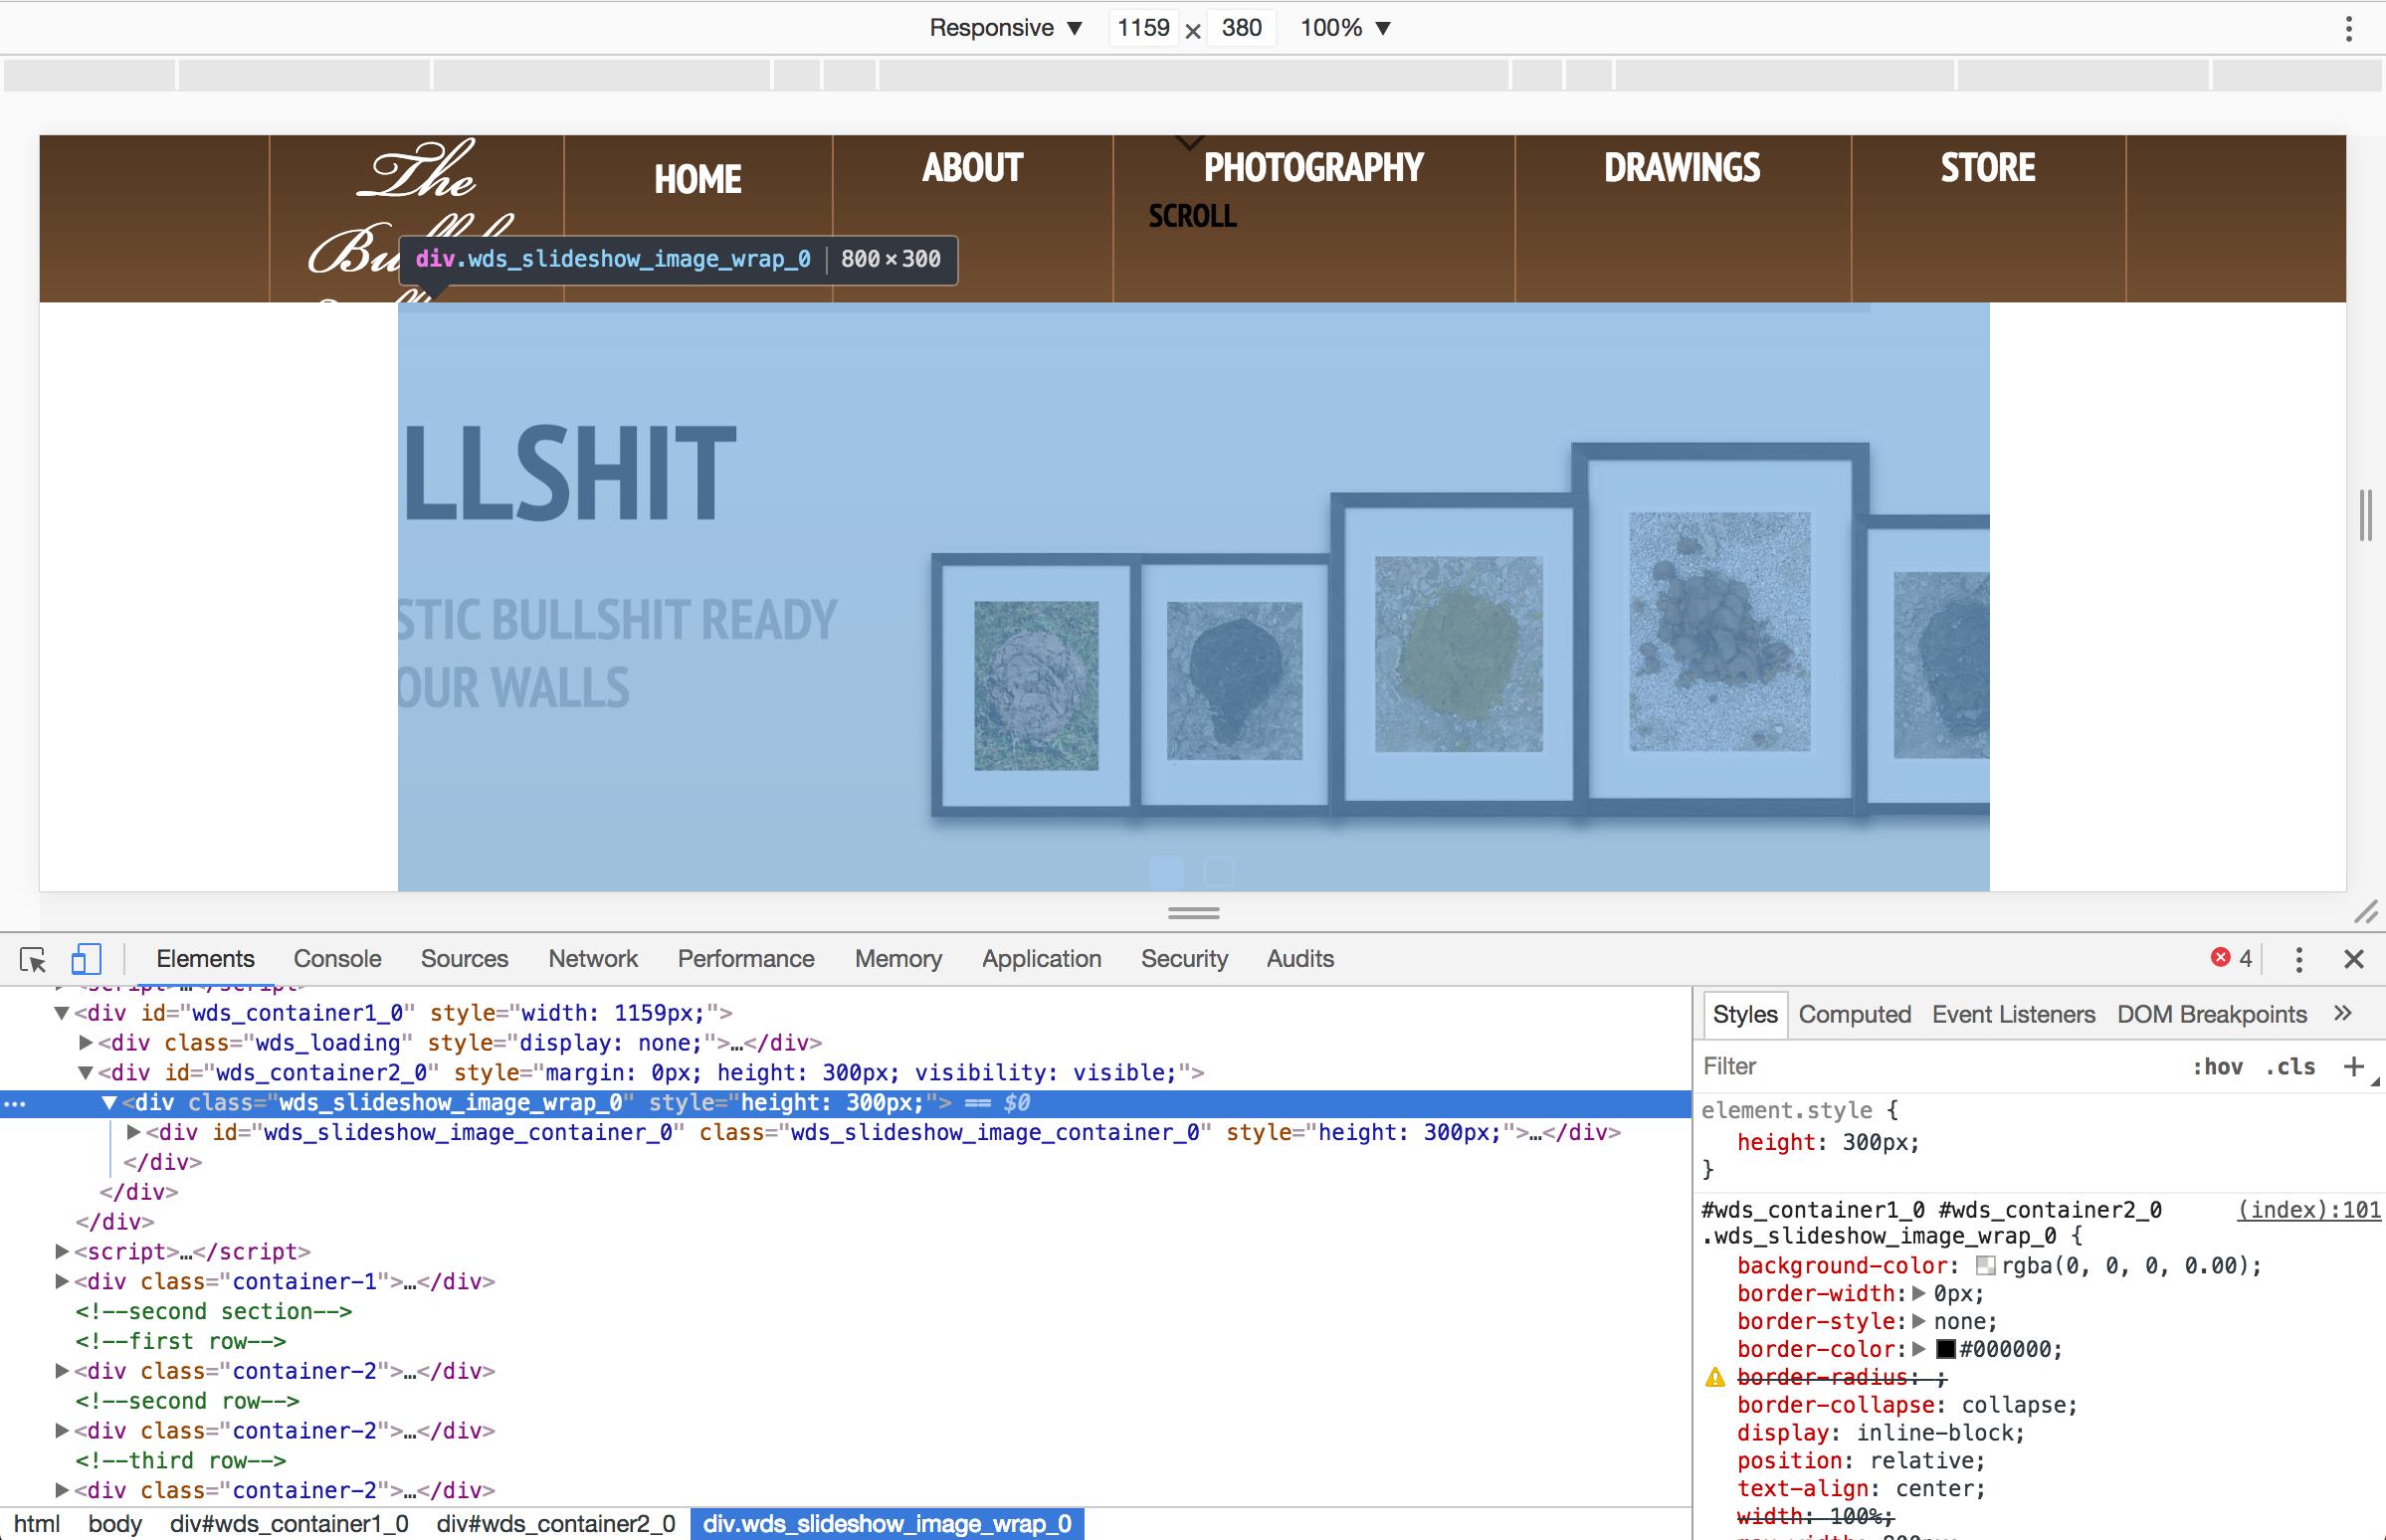Click the plus icon for new style rule
Image resolution: width=2386 pixels, height=1540 pixels.
pyautogui.click(x=2353, y=1067)
